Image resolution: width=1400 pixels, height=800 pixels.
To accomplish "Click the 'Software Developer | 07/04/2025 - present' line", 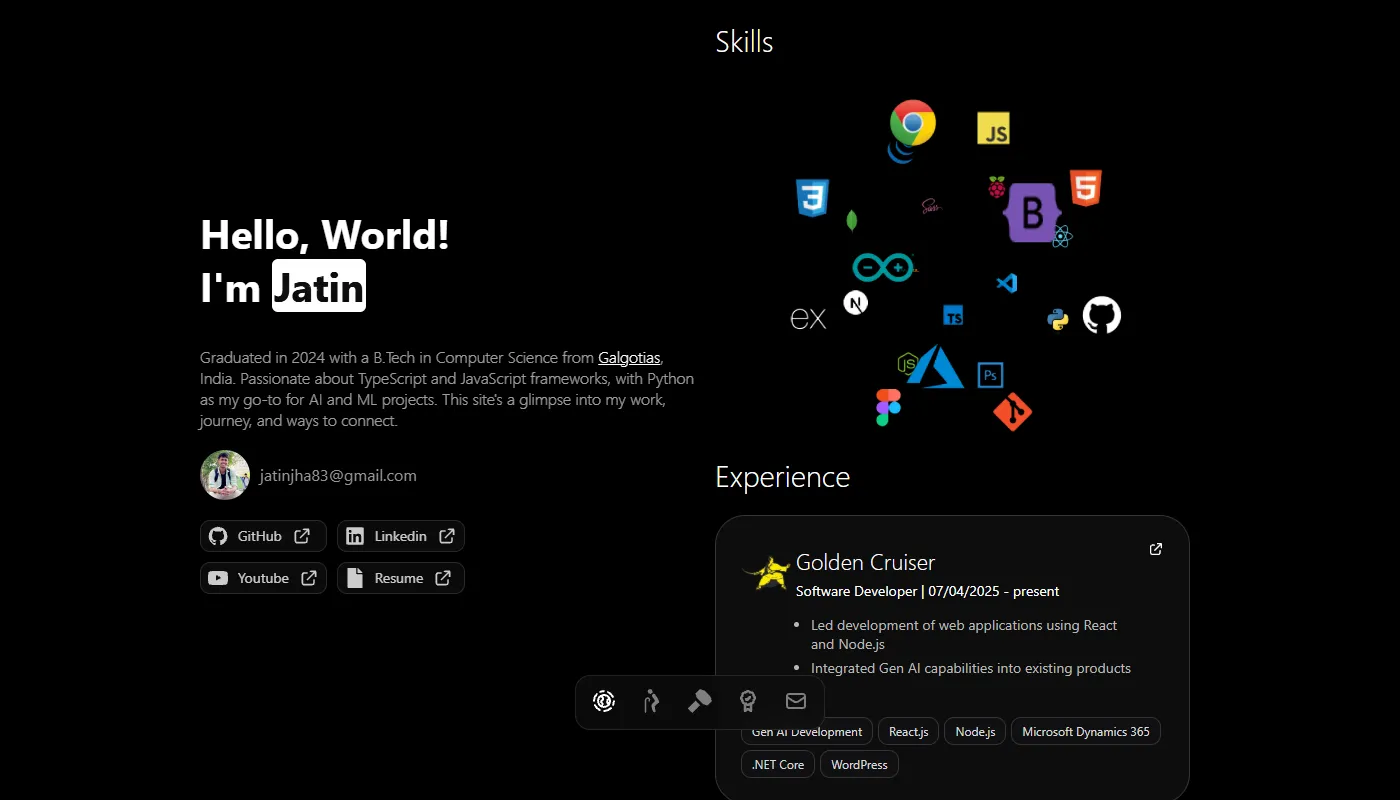I will 928,591.
